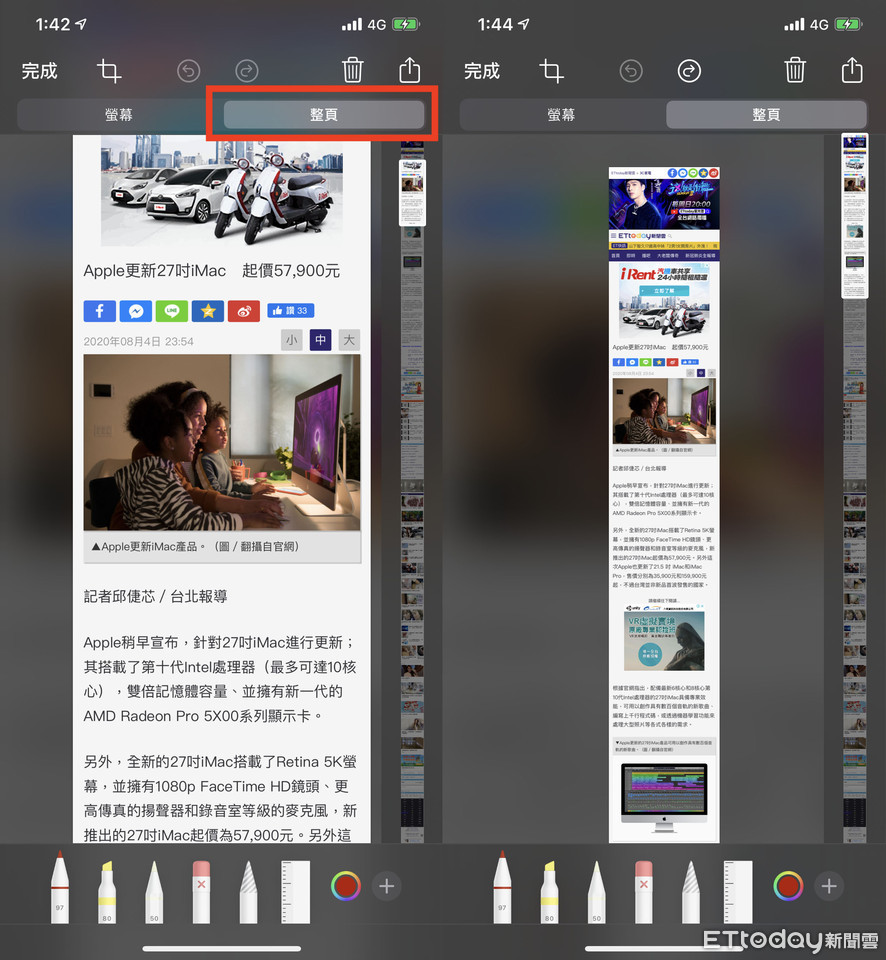Tap the redo arrow in right screenshot
The height and width of the screenshot is (960, 886).
coord(689,71)
